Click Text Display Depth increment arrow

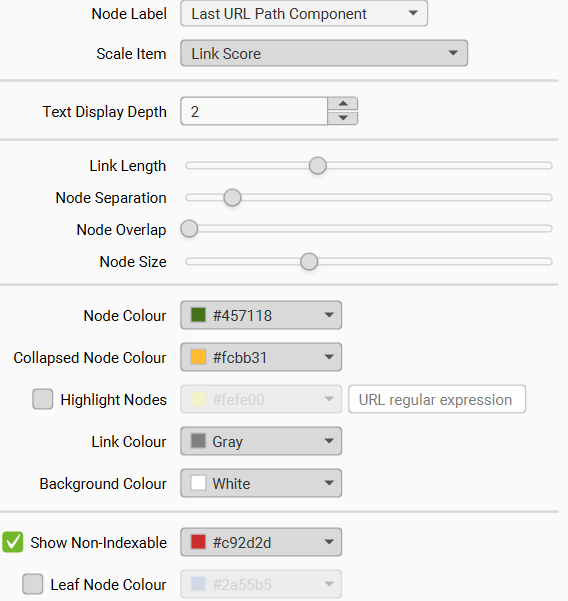[x=343, y=104]
